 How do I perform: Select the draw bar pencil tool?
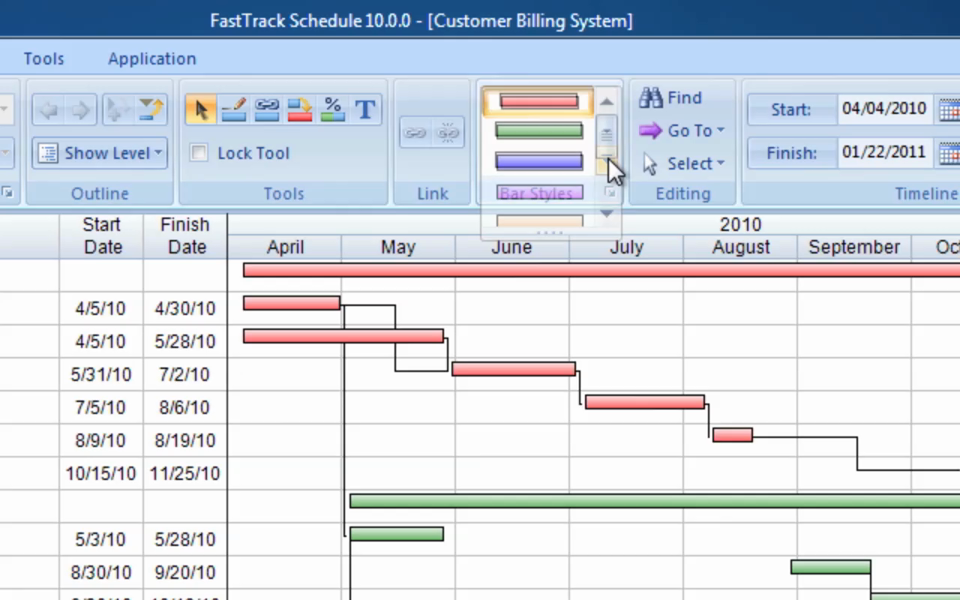tap(234, 110)
